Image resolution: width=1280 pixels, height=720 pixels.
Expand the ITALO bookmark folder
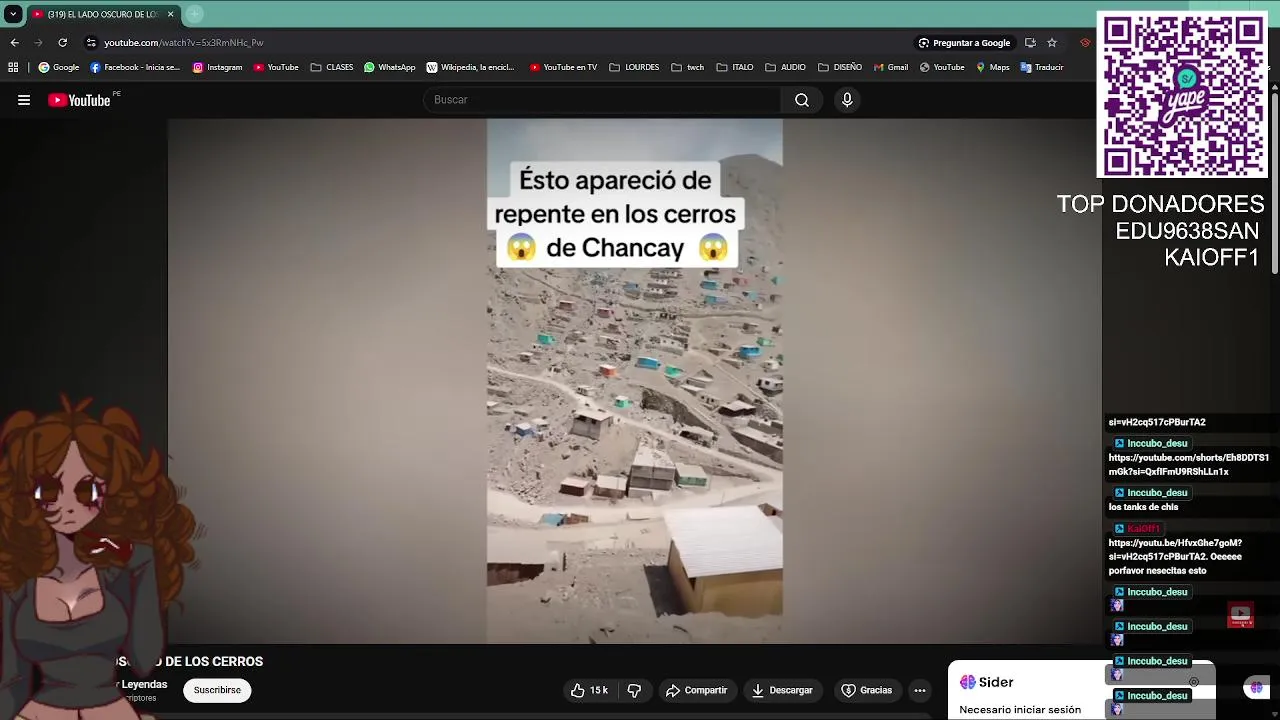click(735, 67)
